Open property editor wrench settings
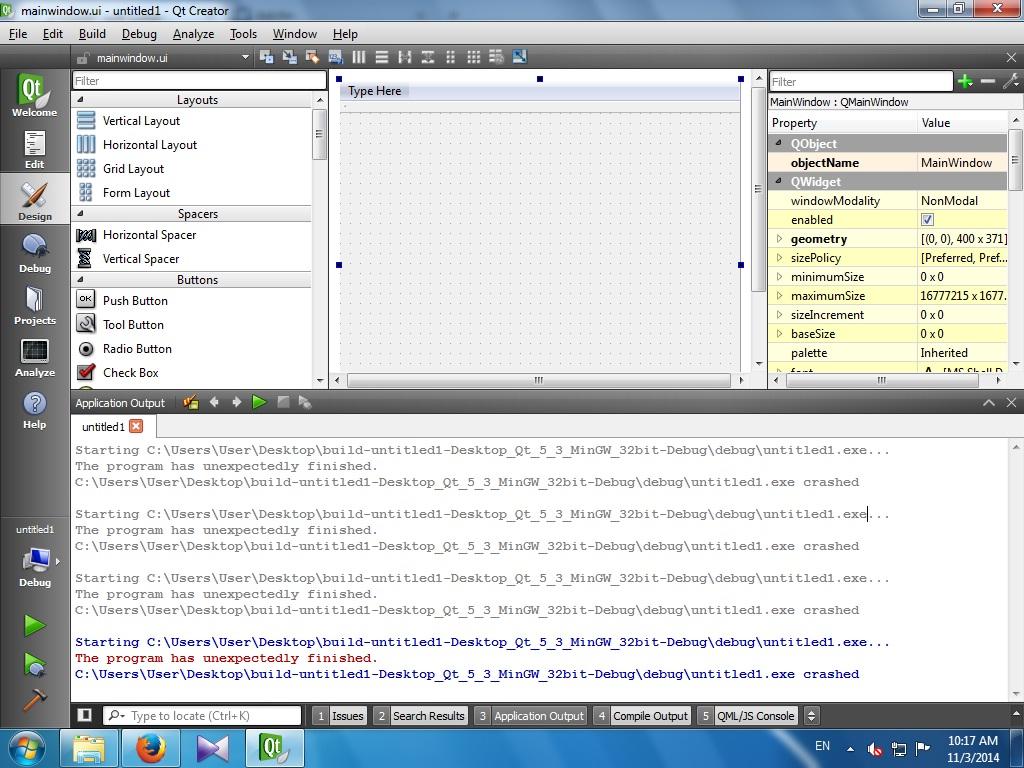The image size is (1024, 768). point(1011,81)
